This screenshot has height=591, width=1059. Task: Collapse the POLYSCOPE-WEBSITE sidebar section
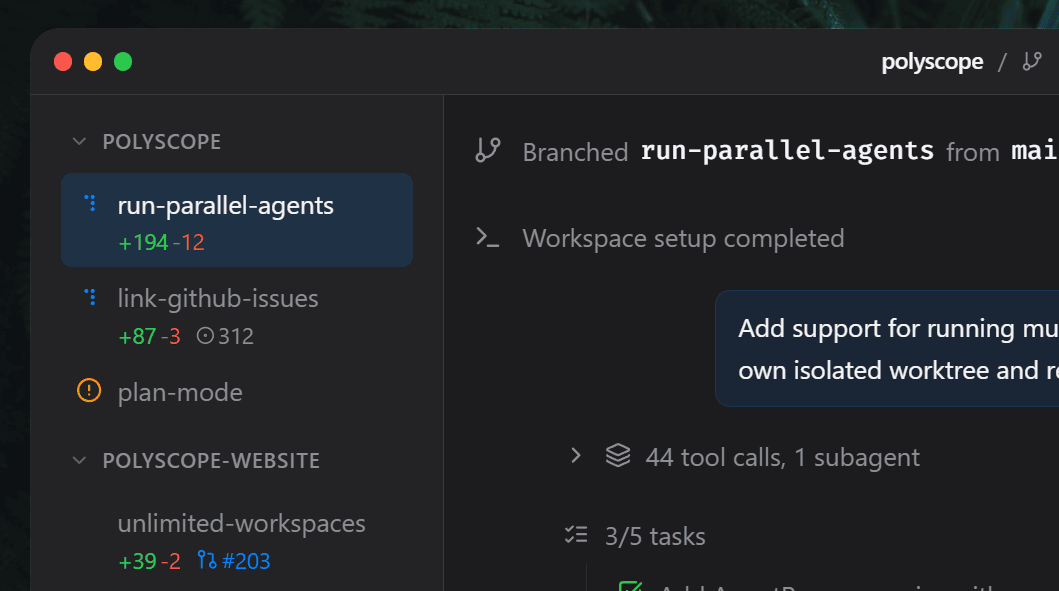coord(79,461)
